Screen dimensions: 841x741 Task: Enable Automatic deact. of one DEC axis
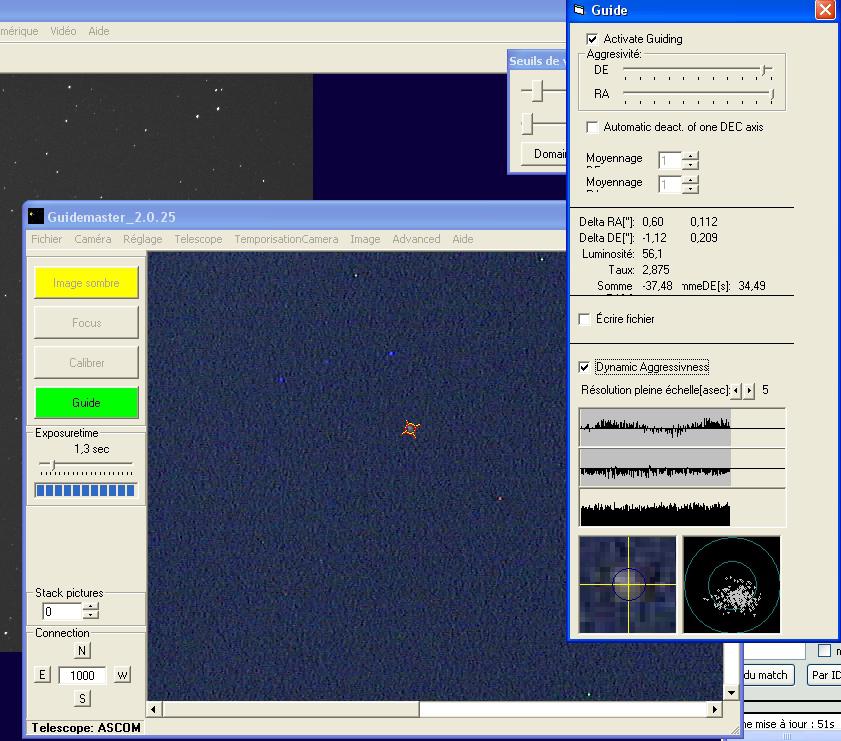pyautogui.click(x=592, y=127)
